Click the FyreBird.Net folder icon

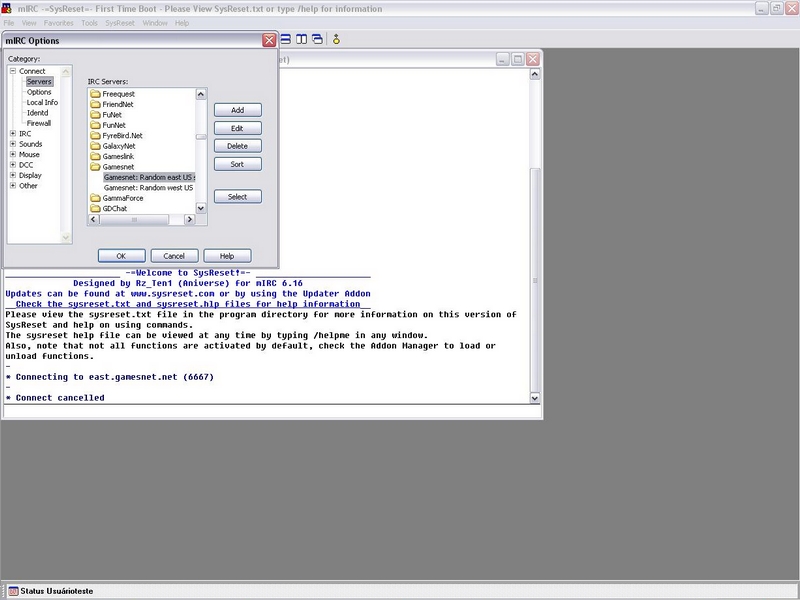(96, 135)
